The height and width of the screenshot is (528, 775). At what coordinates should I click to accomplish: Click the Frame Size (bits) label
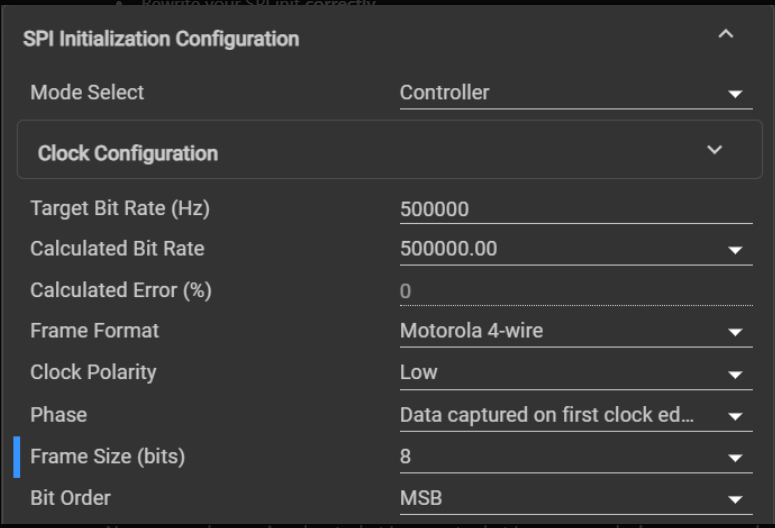tap(107, 456)
